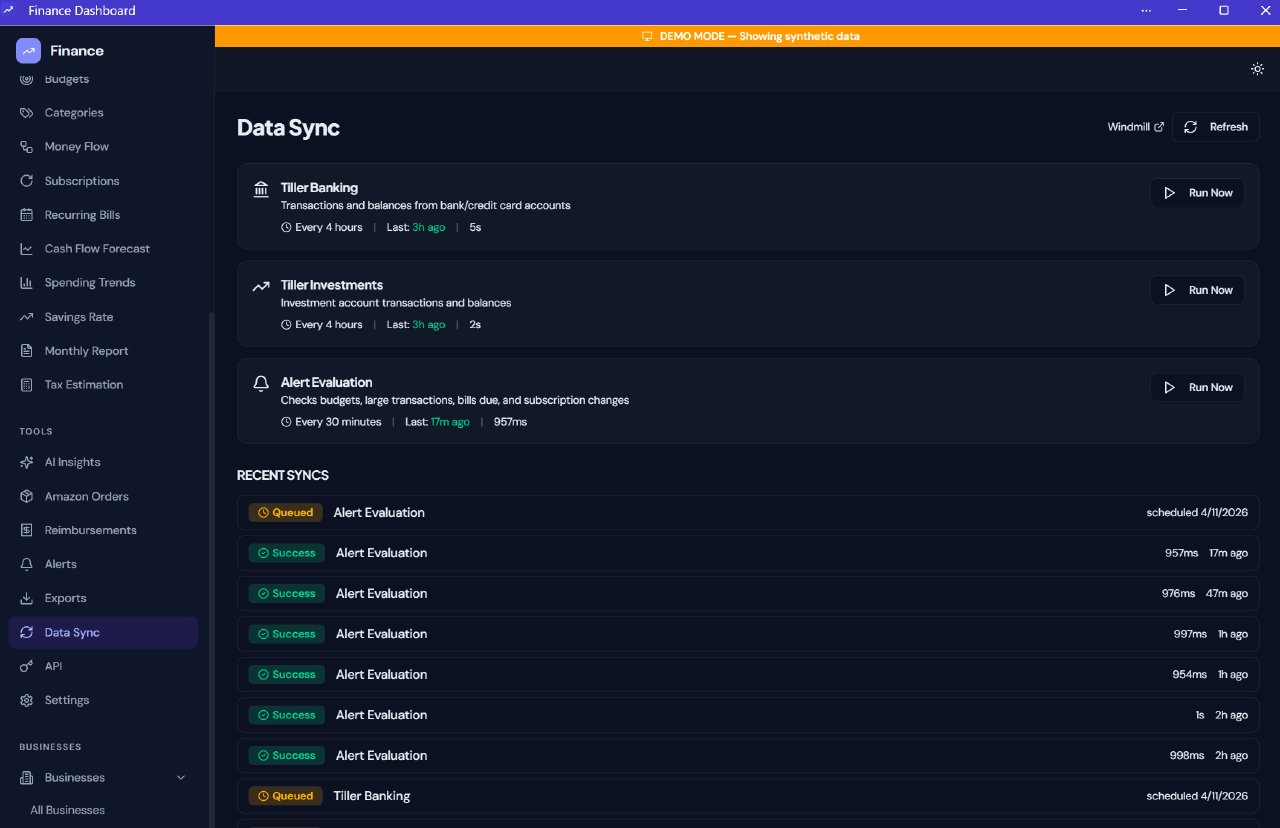Screen dimensions: 1280x828
Task: Select the Cash Flow Forecast chart icon
Action: pos(25,248)
